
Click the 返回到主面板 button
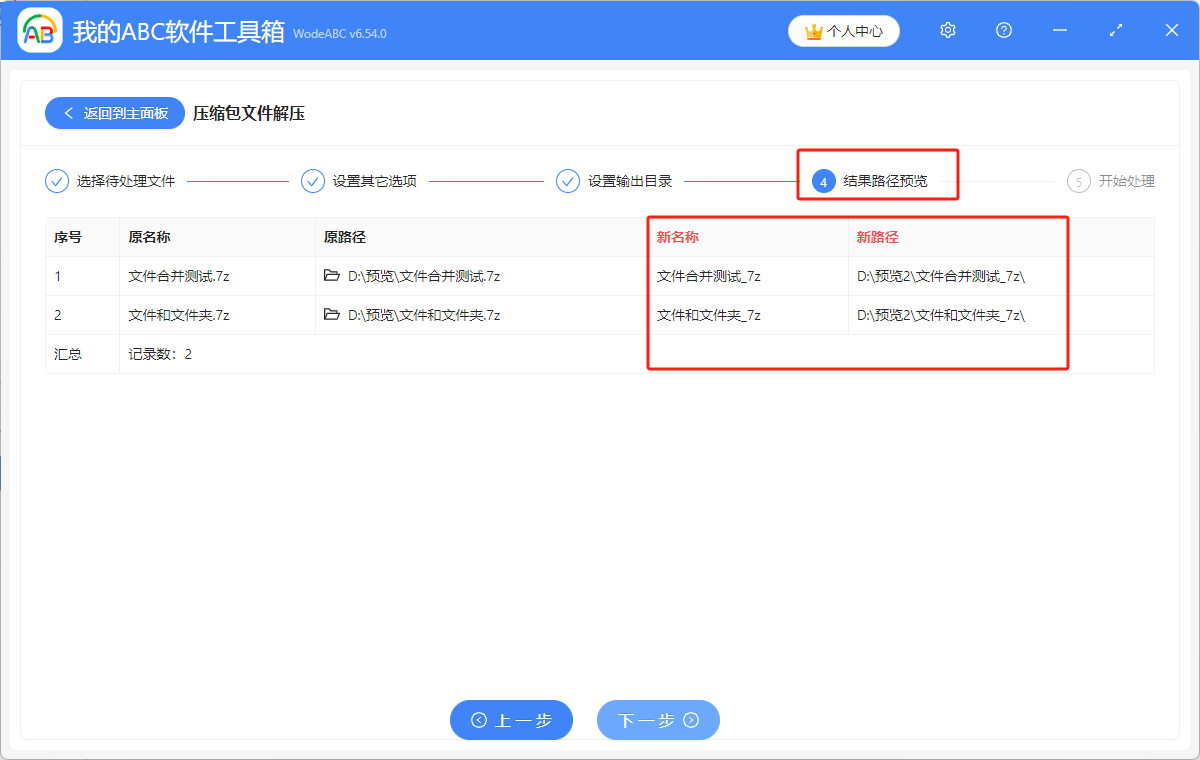coord(114,112)
